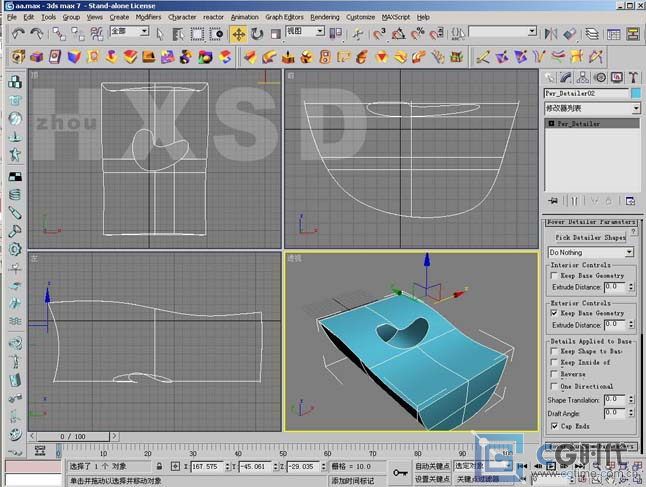Screen dimensions: 646x487
Task: Click the Interior Extrude Distance spinner arrows
Action: coord(631,287)
